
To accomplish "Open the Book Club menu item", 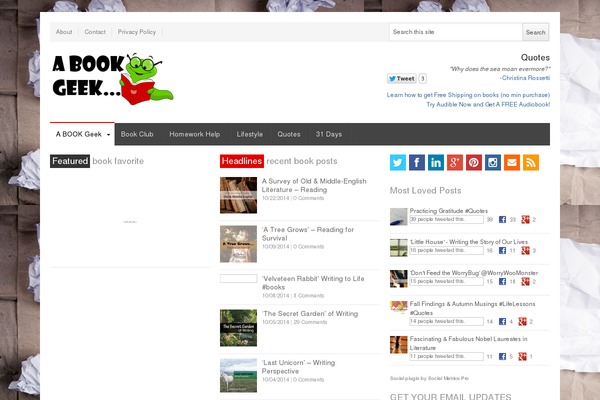I will (136, 134).
